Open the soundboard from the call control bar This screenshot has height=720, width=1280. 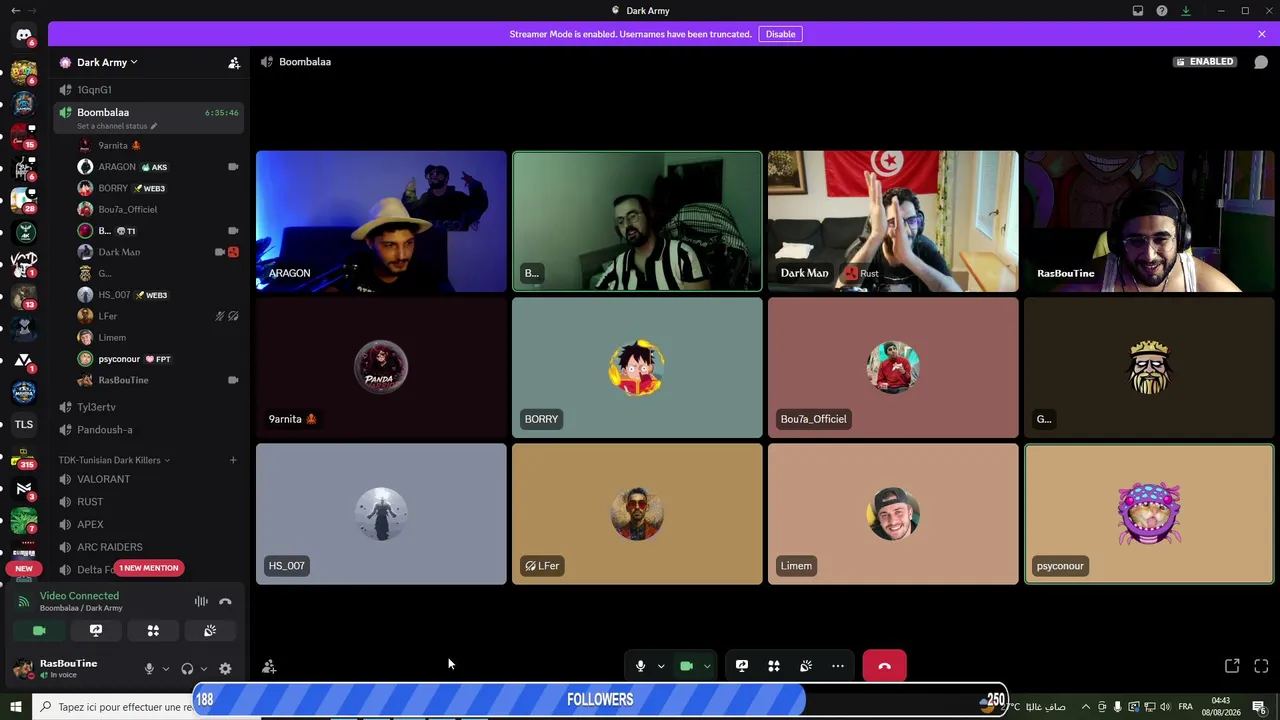click(806, 666)
